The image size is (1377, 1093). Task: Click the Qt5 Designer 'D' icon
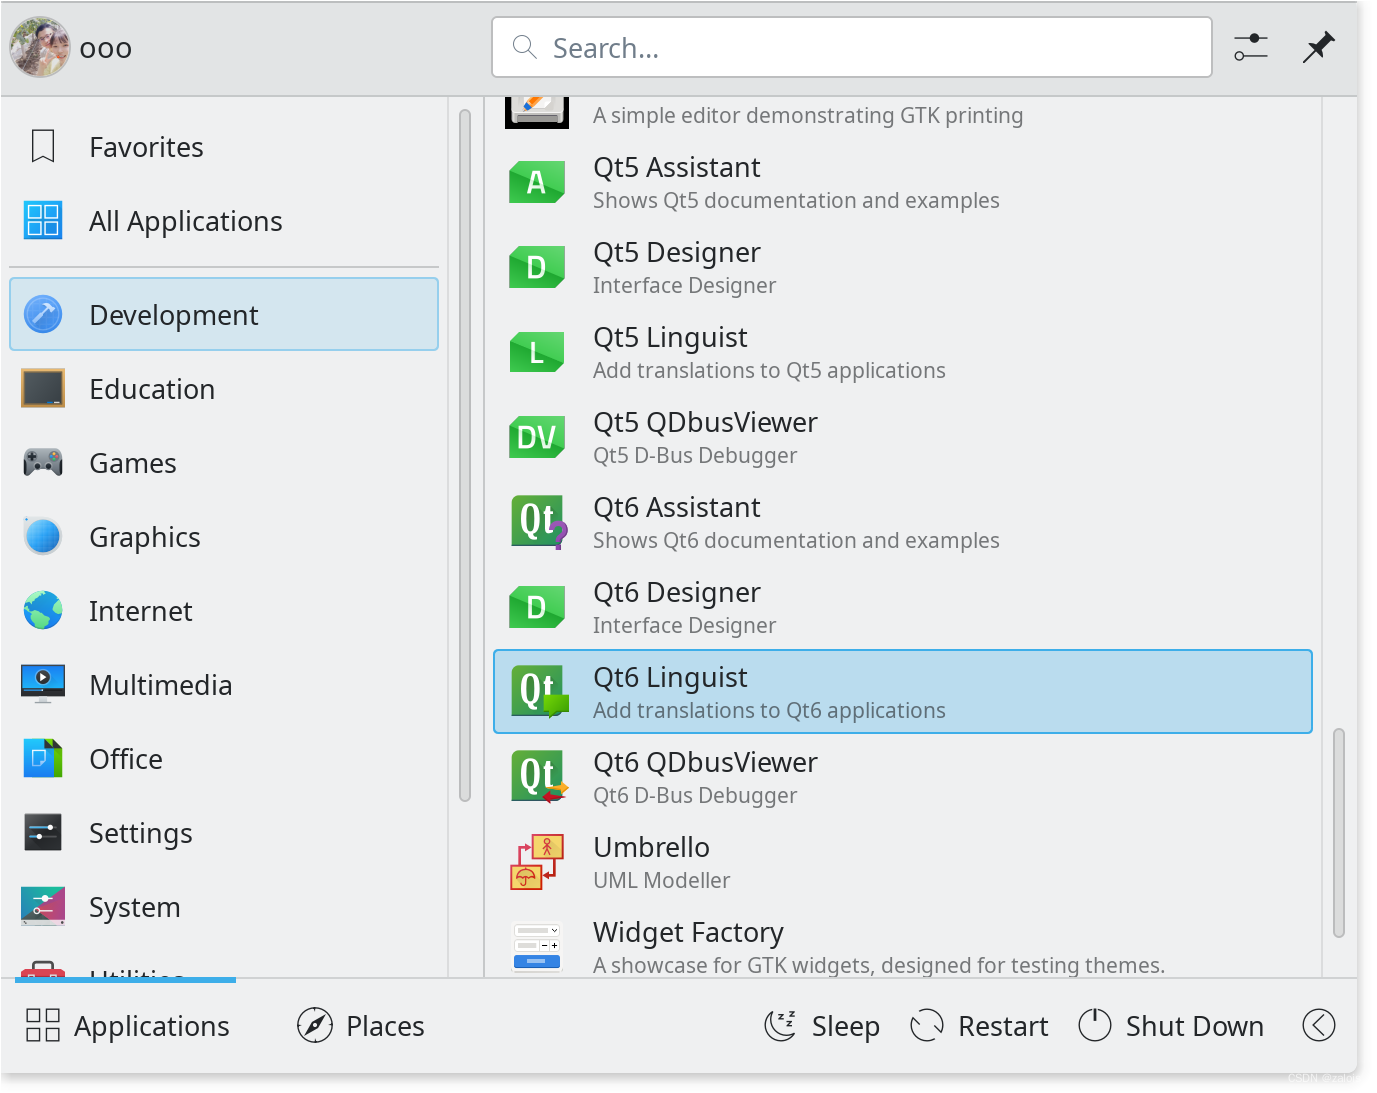tap(537, 268)
